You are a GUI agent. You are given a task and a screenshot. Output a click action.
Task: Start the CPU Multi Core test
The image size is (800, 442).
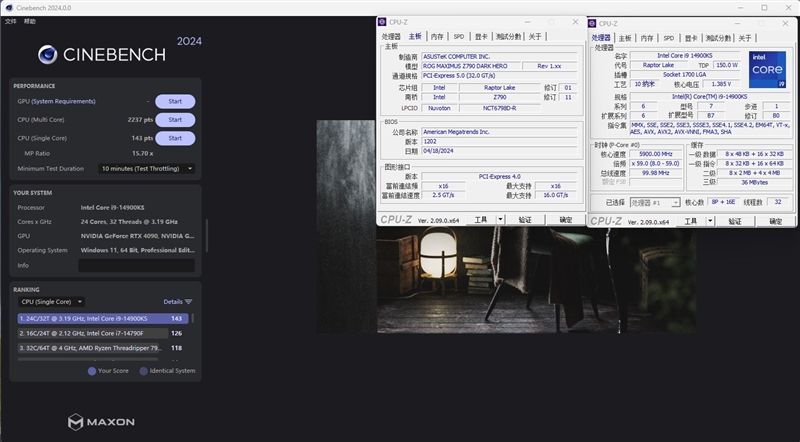(x=175, y=119)
